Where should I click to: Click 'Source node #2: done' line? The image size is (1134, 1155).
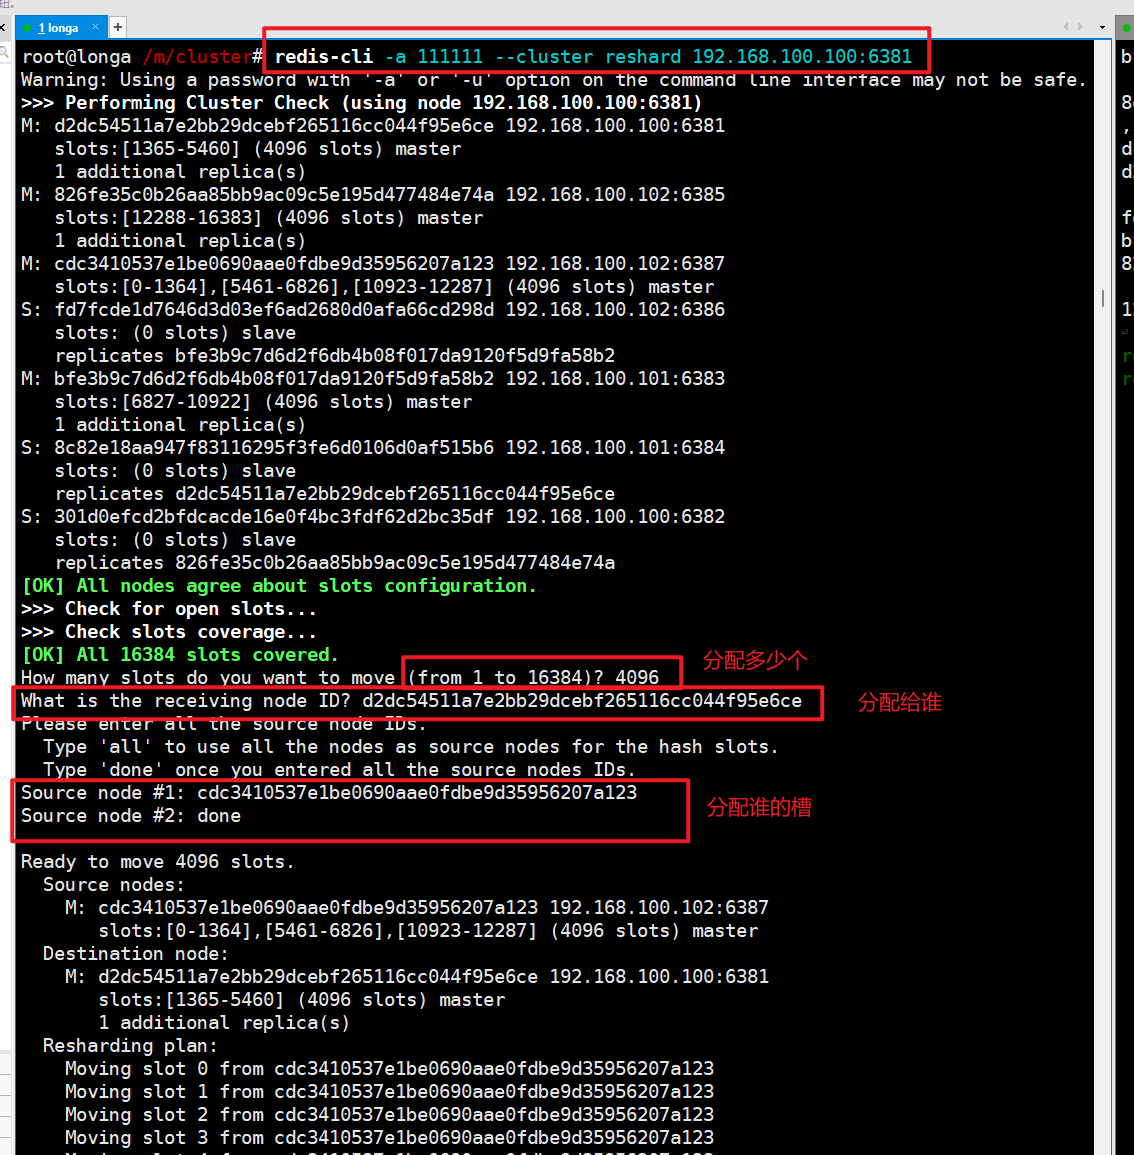tap(130, 815)
